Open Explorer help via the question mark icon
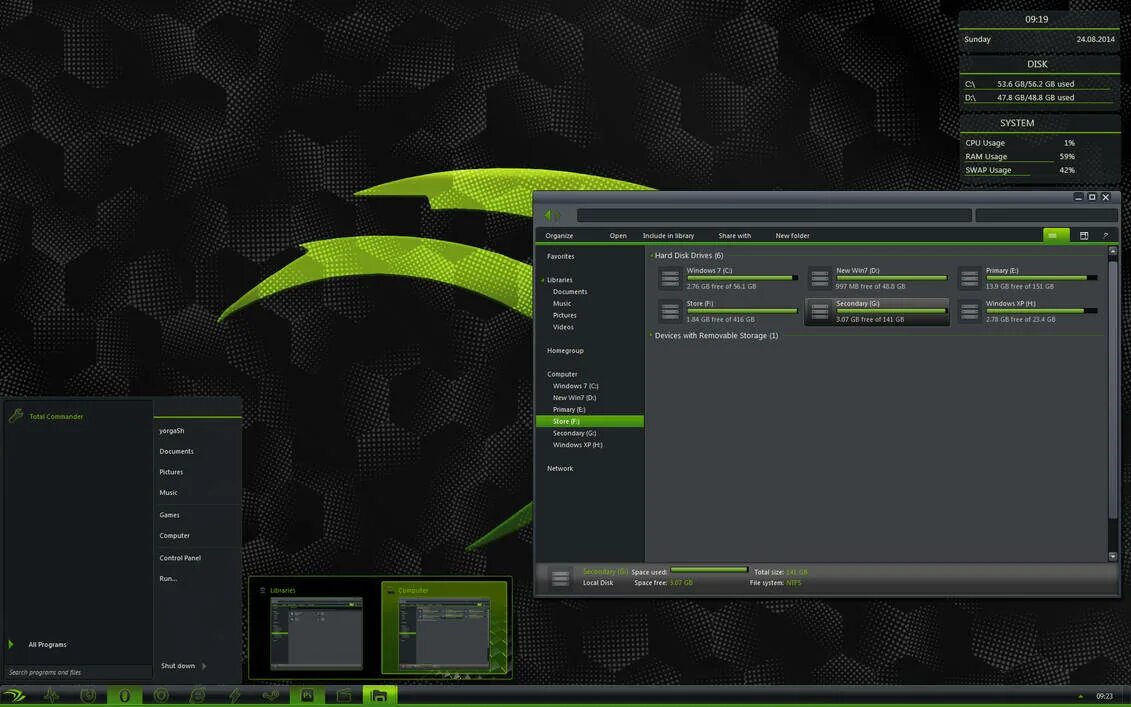This screenshot has width=1131, height=707. (1105, 235)
